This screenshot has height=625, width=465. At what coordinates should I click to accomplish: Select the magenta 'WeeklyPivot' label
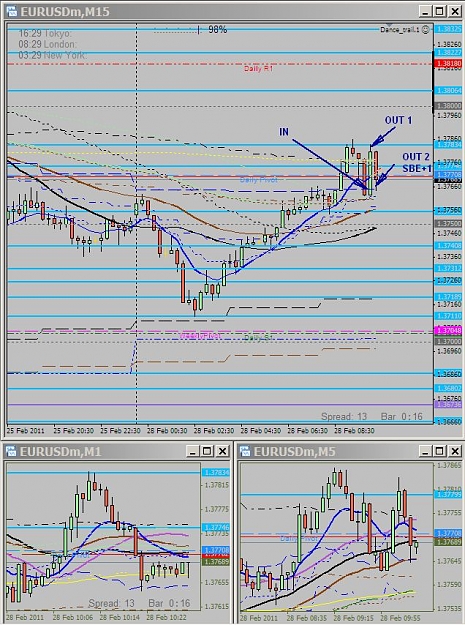click(x=200, y=336)
